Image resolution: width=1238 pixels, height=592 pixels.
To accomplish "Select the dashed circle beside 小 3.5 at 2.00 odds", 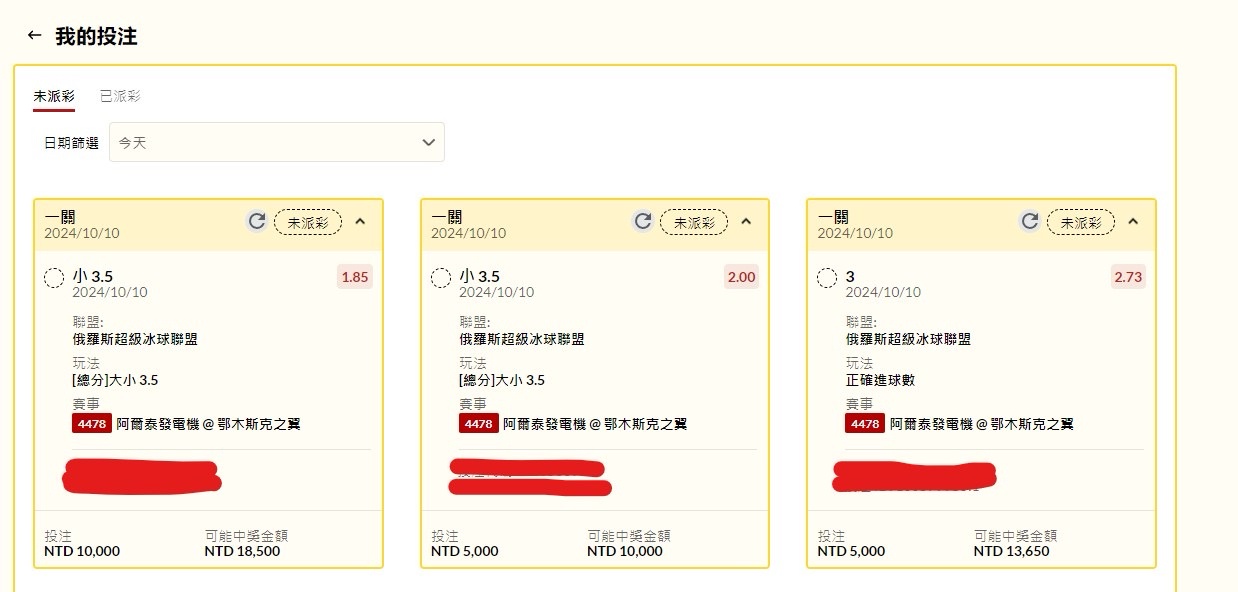I will pyautogui.click(x=441, y=278).
